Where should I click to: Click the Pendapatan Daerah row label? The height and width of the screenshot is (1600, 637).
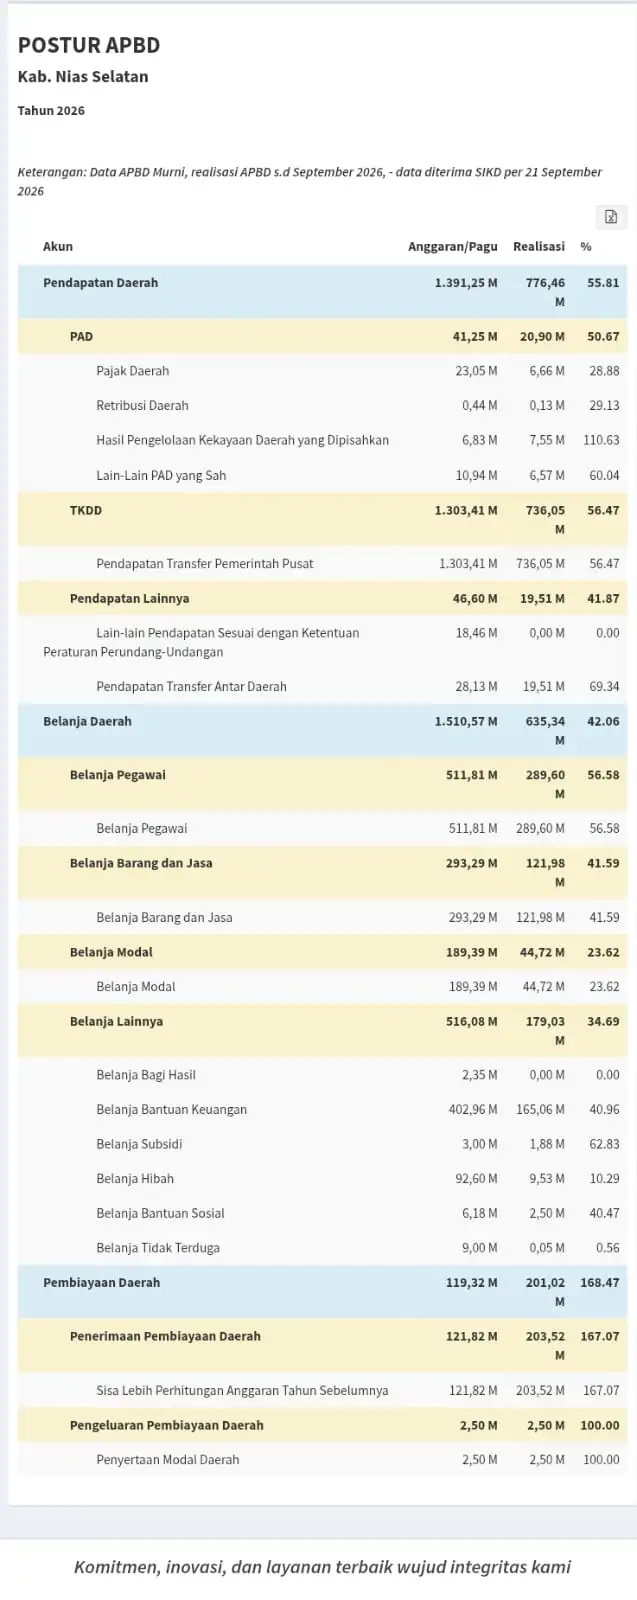click(x=100, y=283)
